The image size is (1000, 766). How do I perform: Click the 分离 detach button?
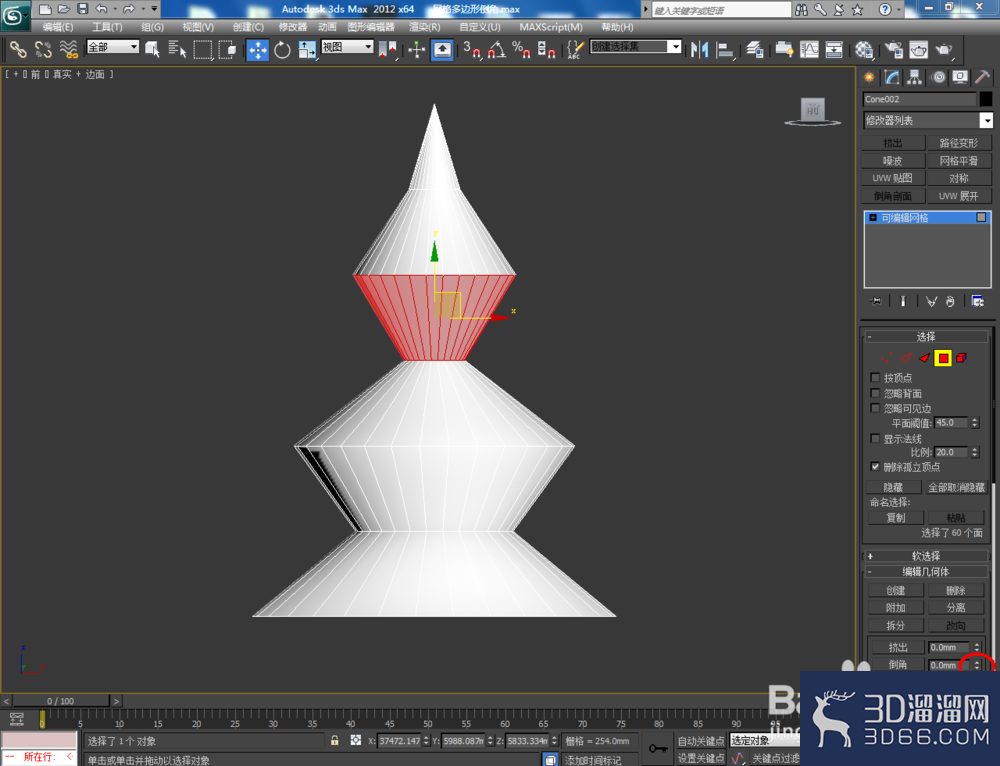click(x=956, y=607)
